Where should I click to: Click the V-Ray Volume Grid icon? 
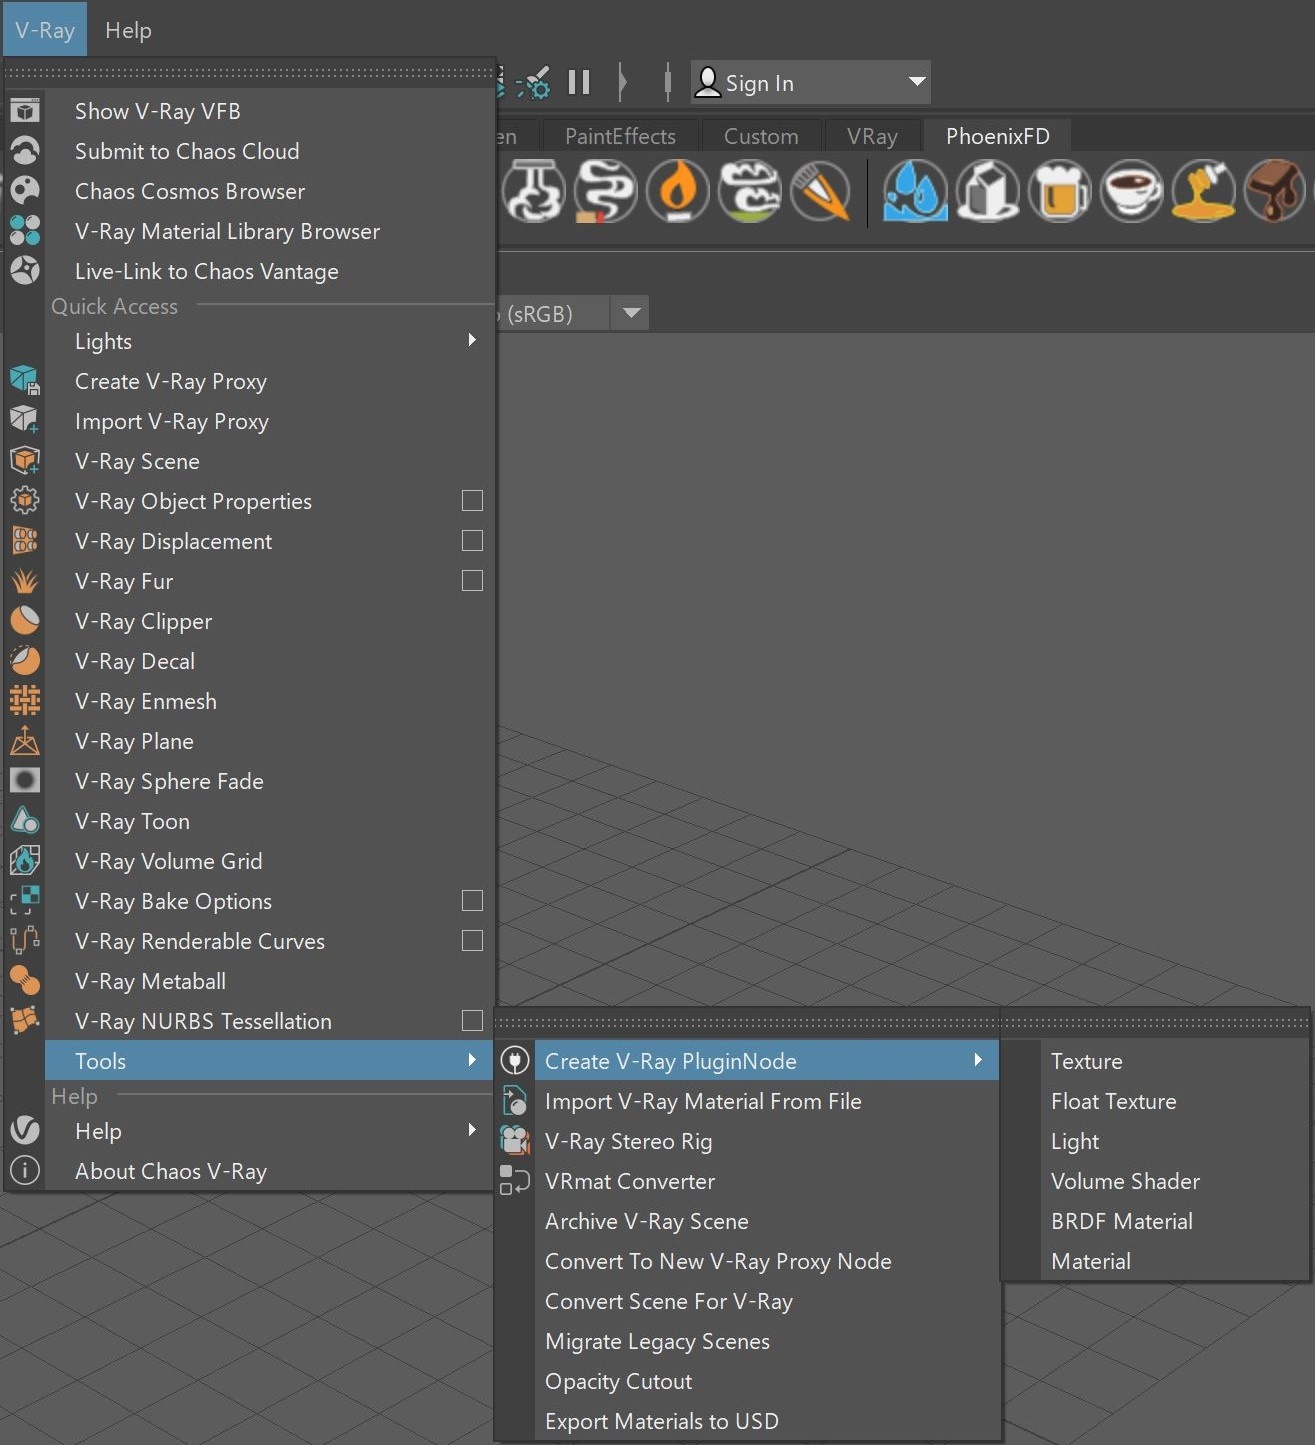click(x=25, y=861)
